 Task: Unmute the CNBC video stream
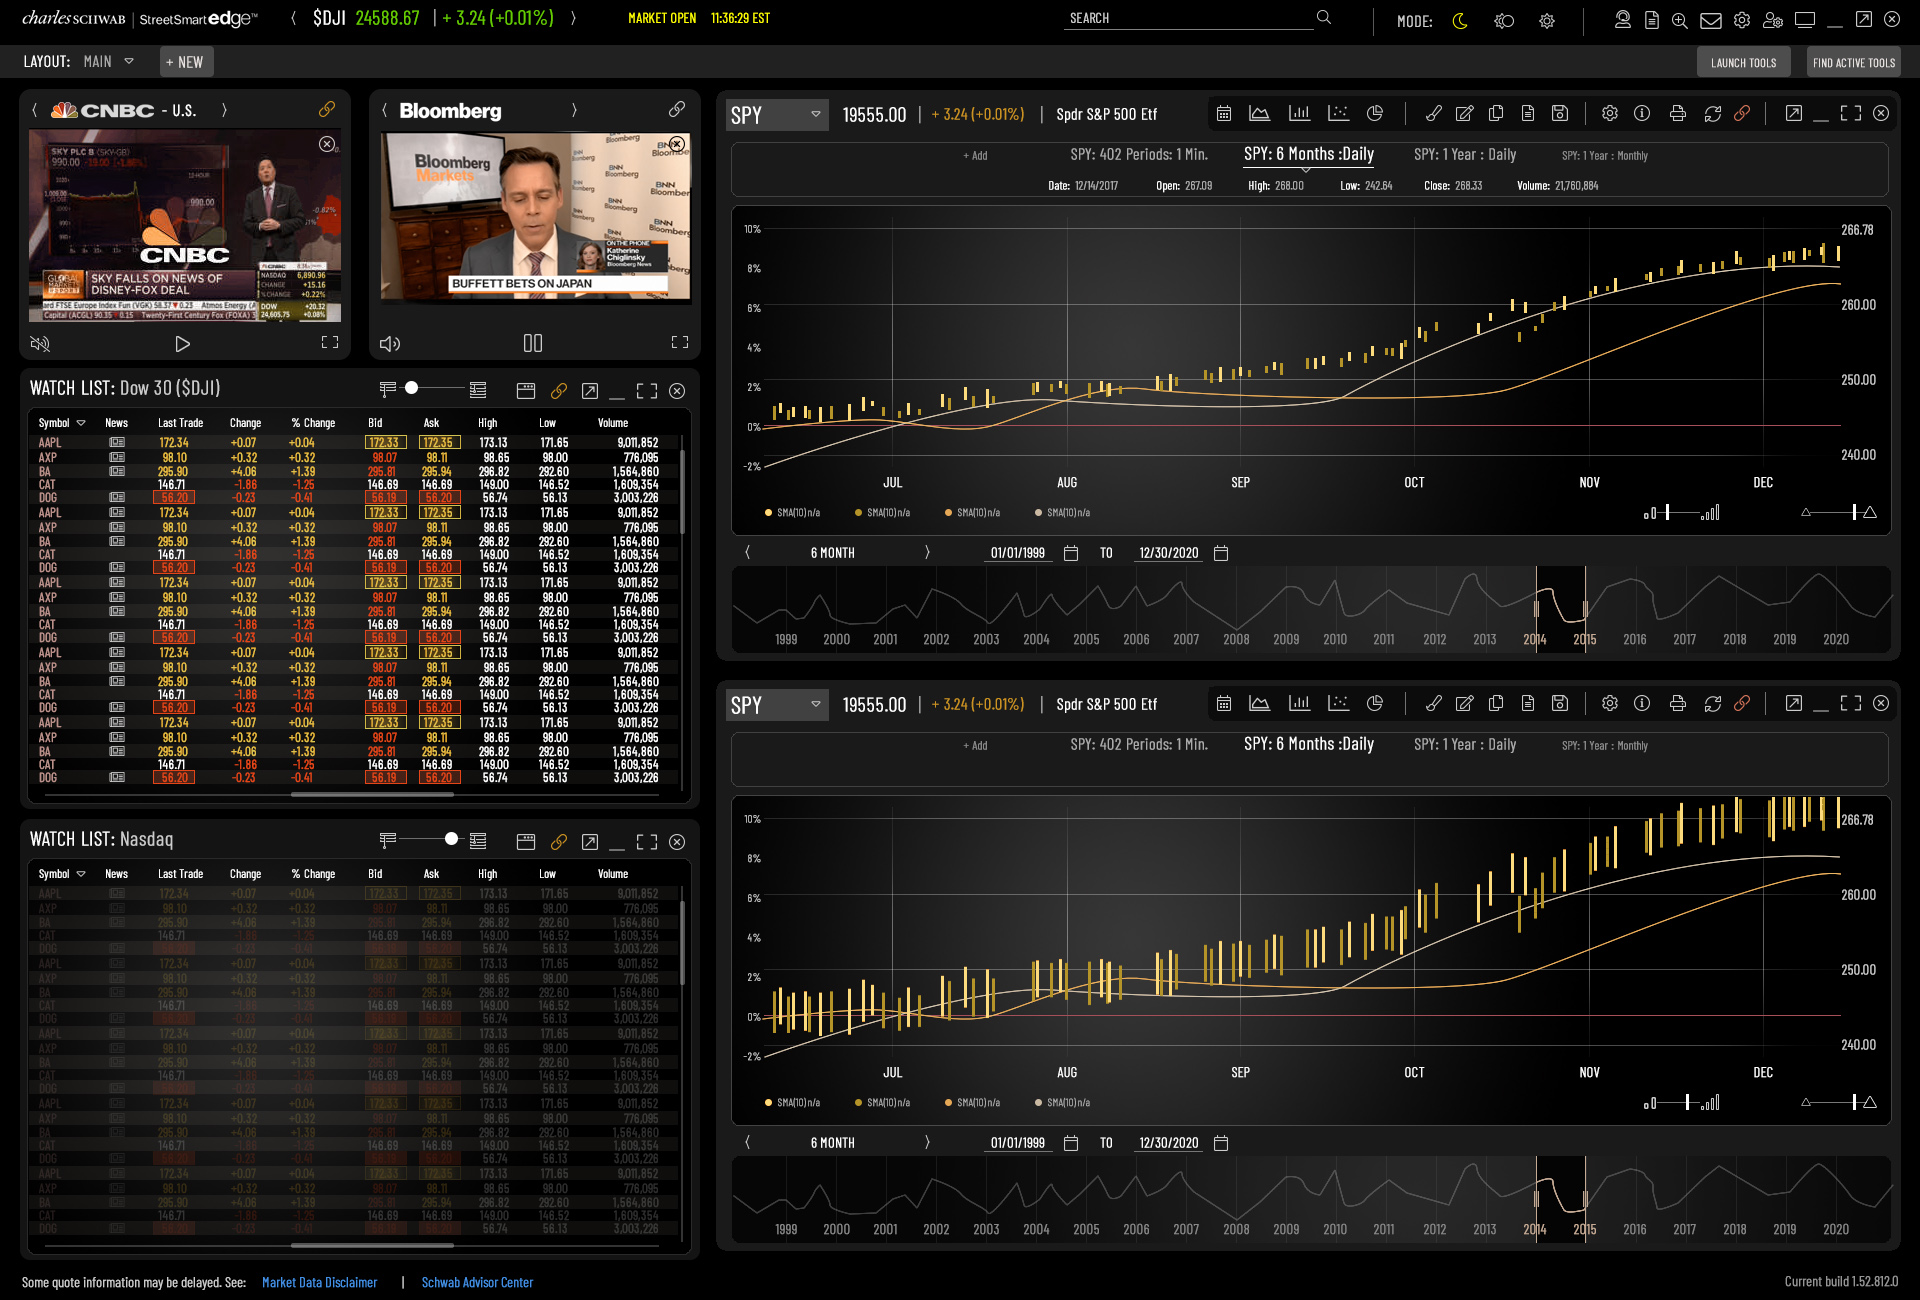click(40, 344)
